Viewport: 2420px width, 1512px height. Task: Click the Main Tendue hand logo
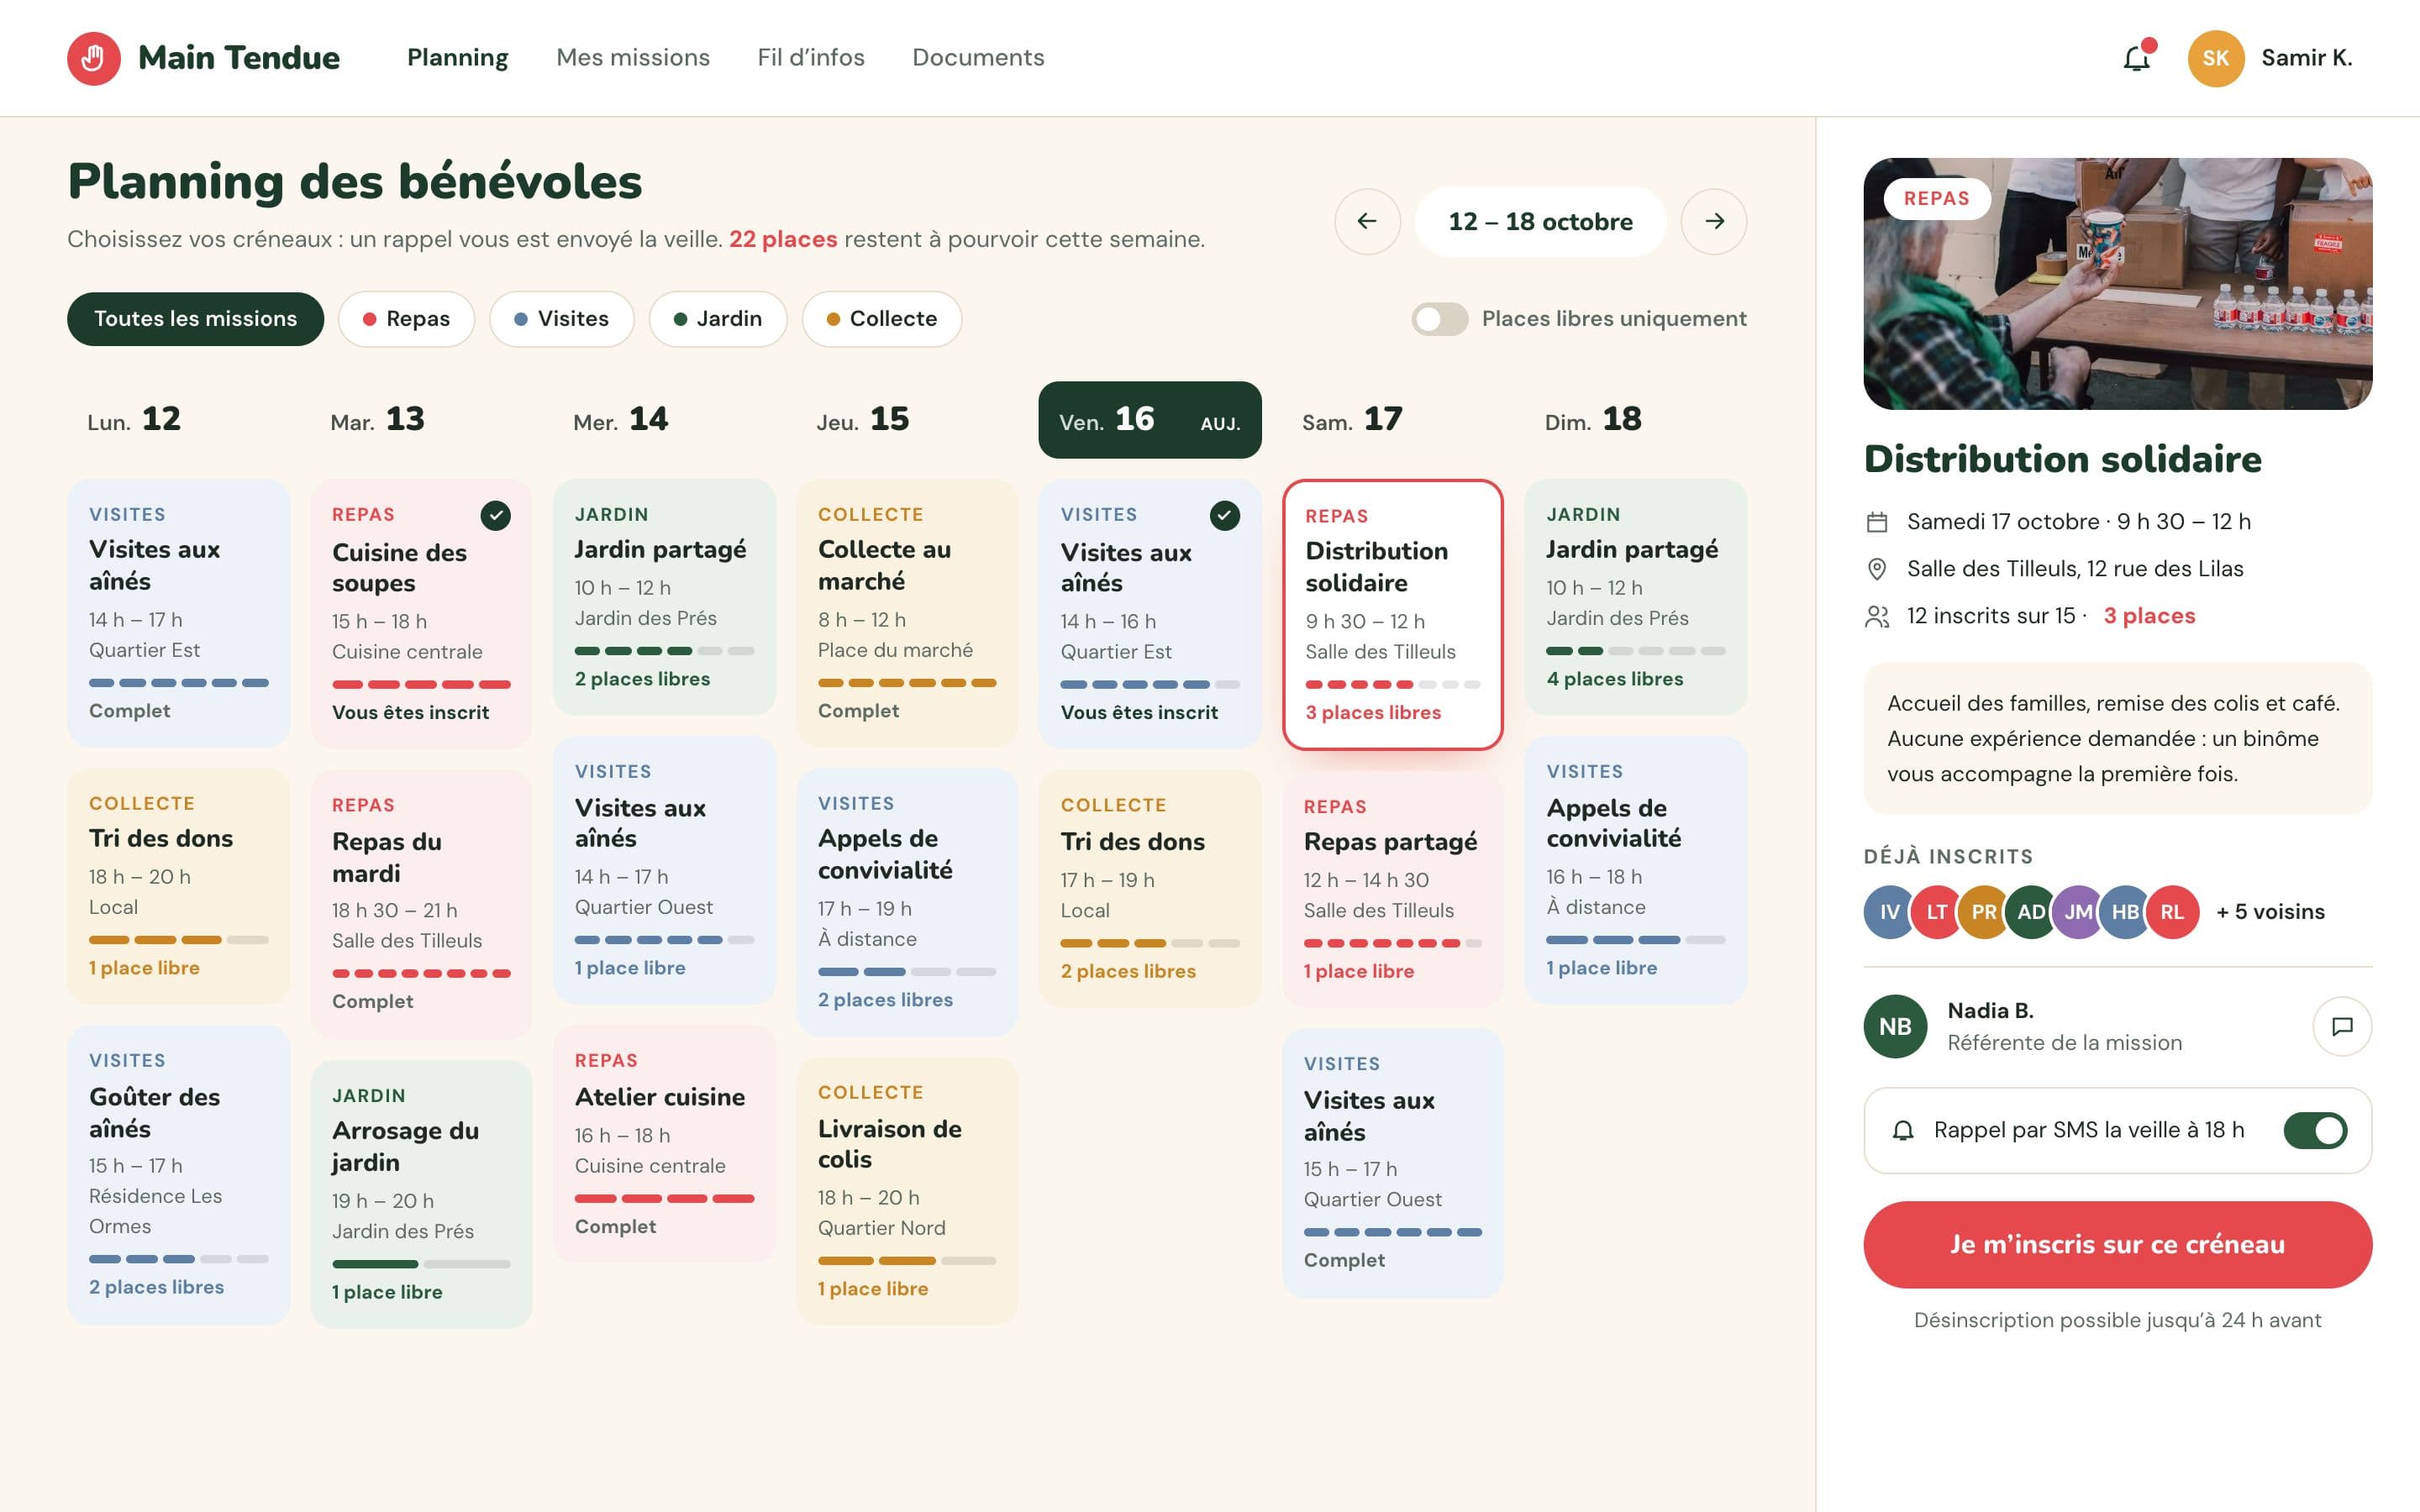tap(94, 58)
